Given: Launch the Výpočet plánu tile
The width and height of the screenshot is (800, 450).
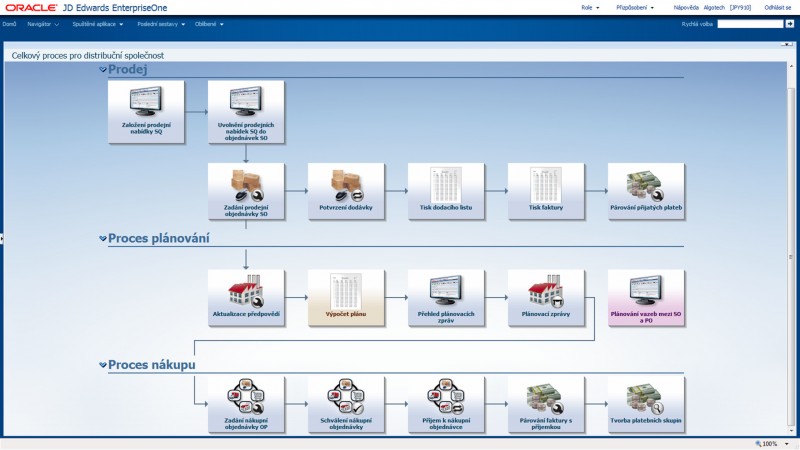Looking at the screenshot, I should pyautogui.click(x=346, y=297).
